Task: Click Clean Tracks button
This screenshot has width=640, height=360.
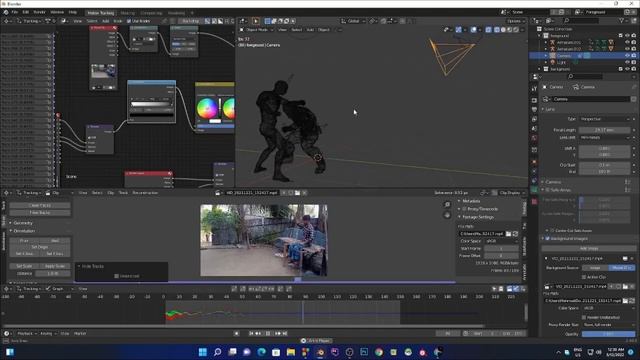Action: pos(40,205)
